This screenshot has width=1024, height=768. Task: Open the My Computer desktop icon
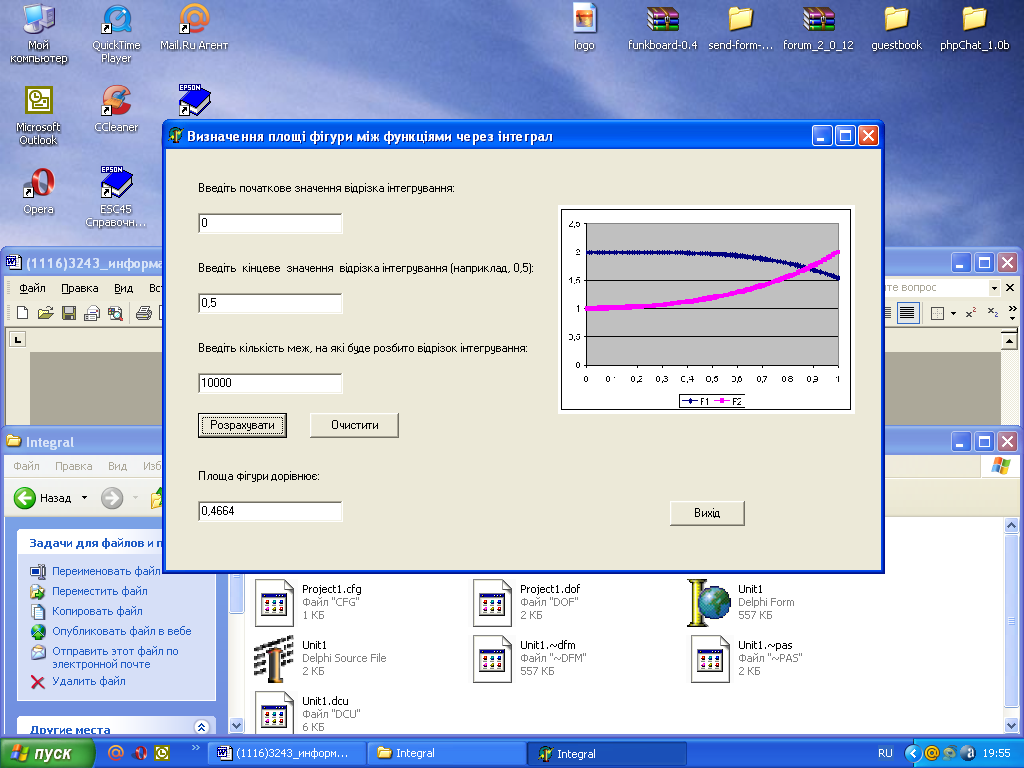point(39,33)
